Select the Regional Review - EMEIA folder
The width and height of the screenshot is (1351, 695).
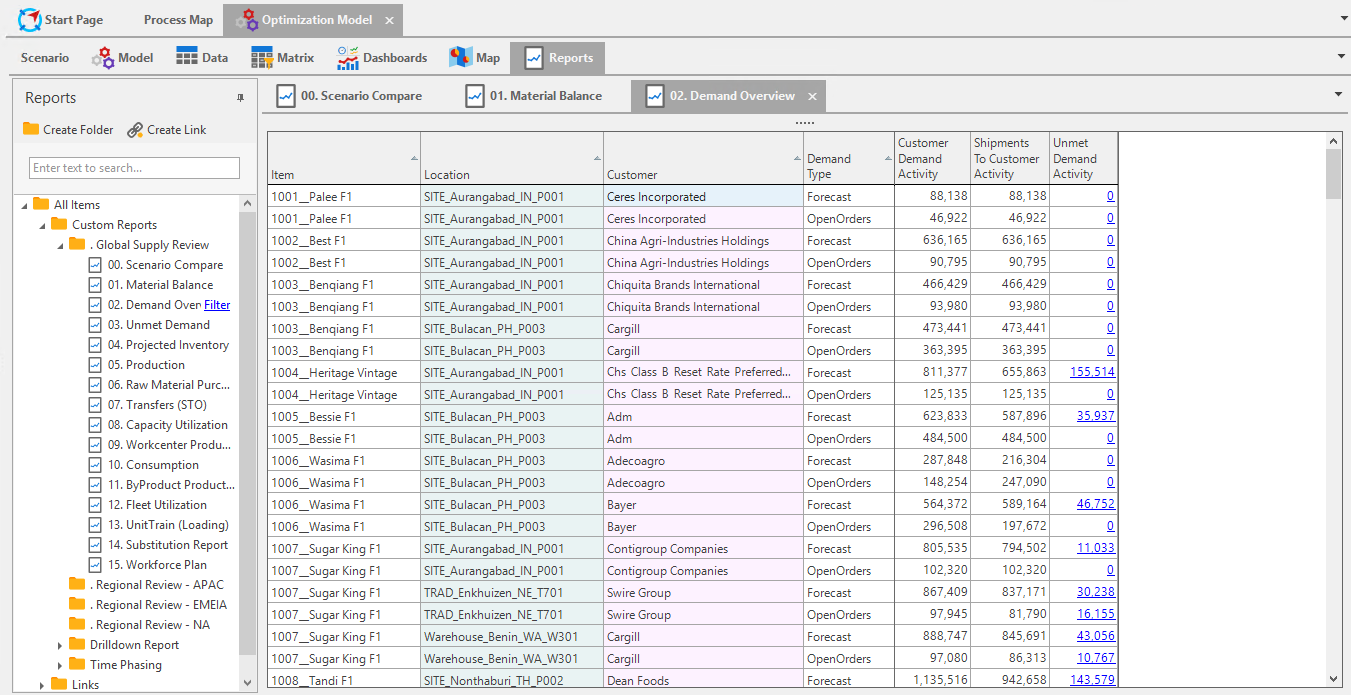point(158,604)
